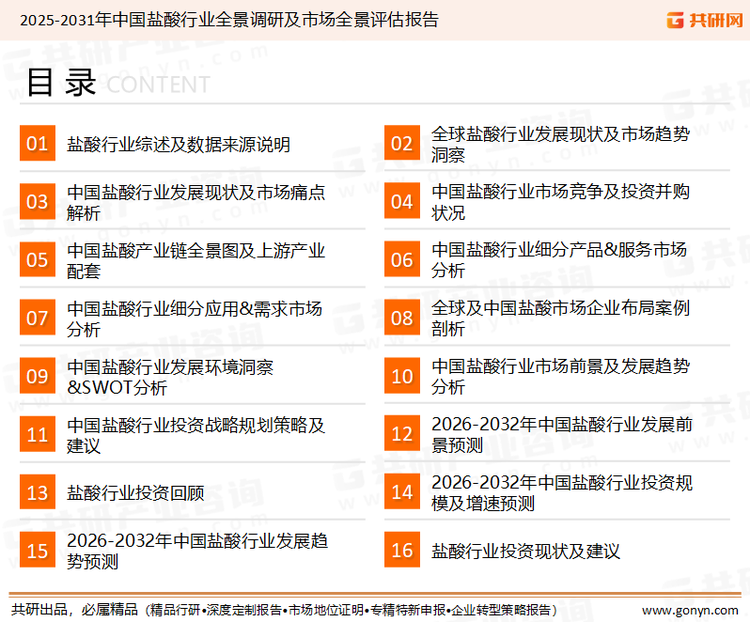
Task: Click the orange 04 number box
Action: 402,201
